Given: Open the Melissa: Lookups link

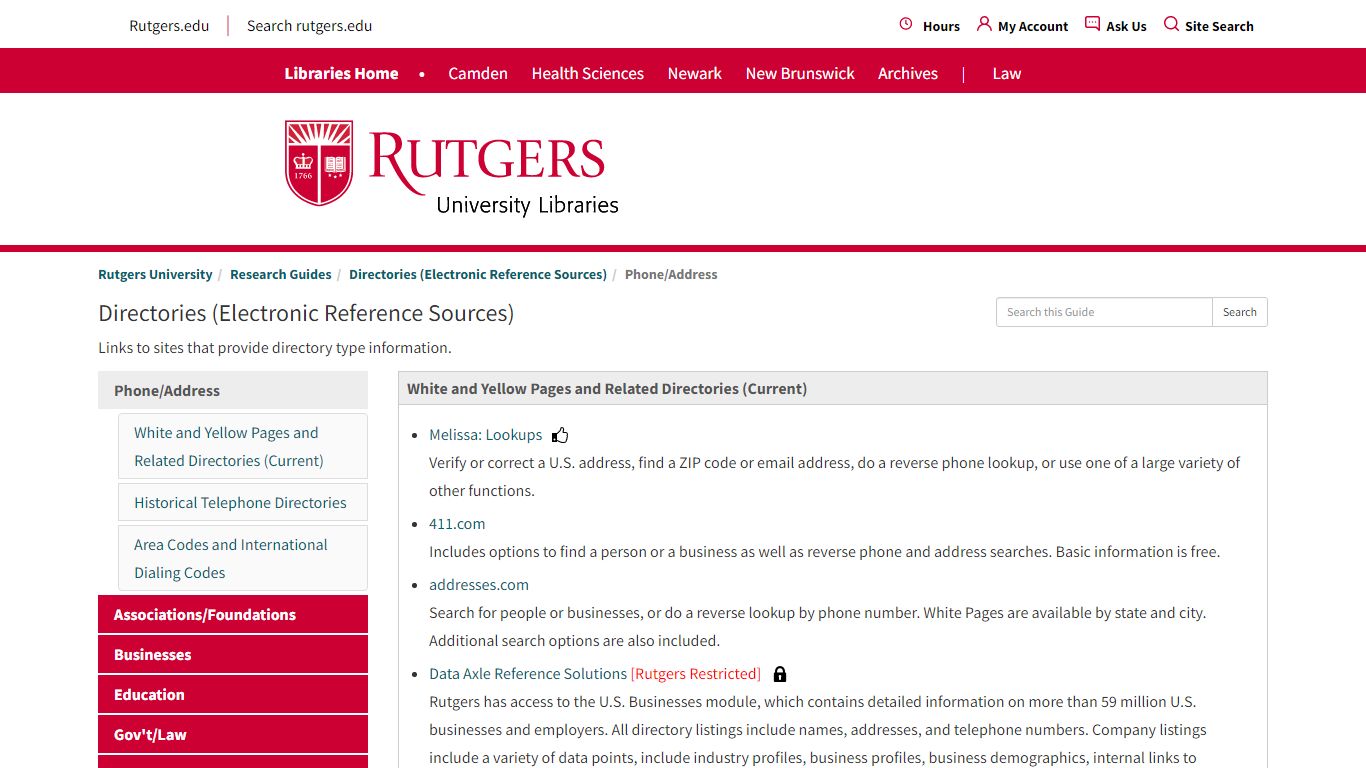Looking at the screenshot, I should (485, 435).
